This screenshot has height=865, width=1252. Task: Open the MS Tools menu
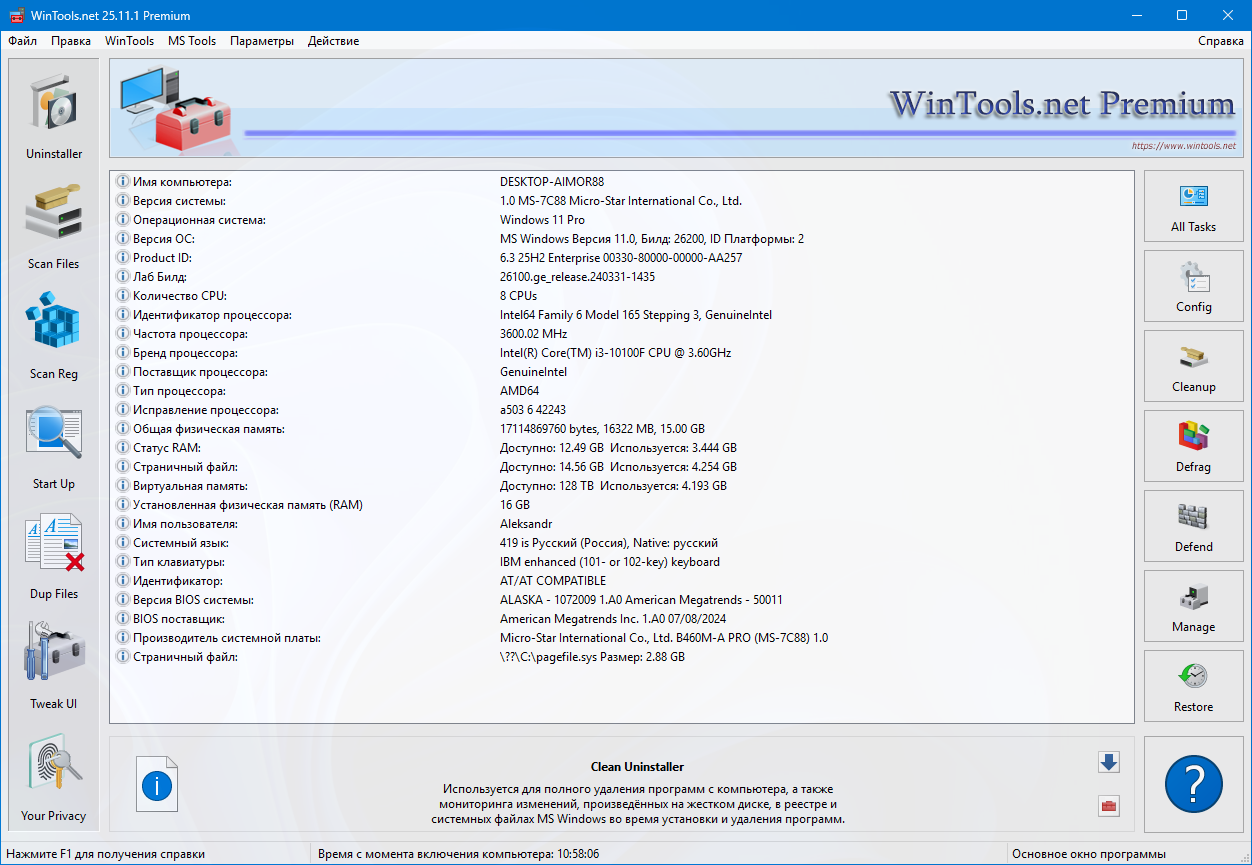tap(192, 41)
